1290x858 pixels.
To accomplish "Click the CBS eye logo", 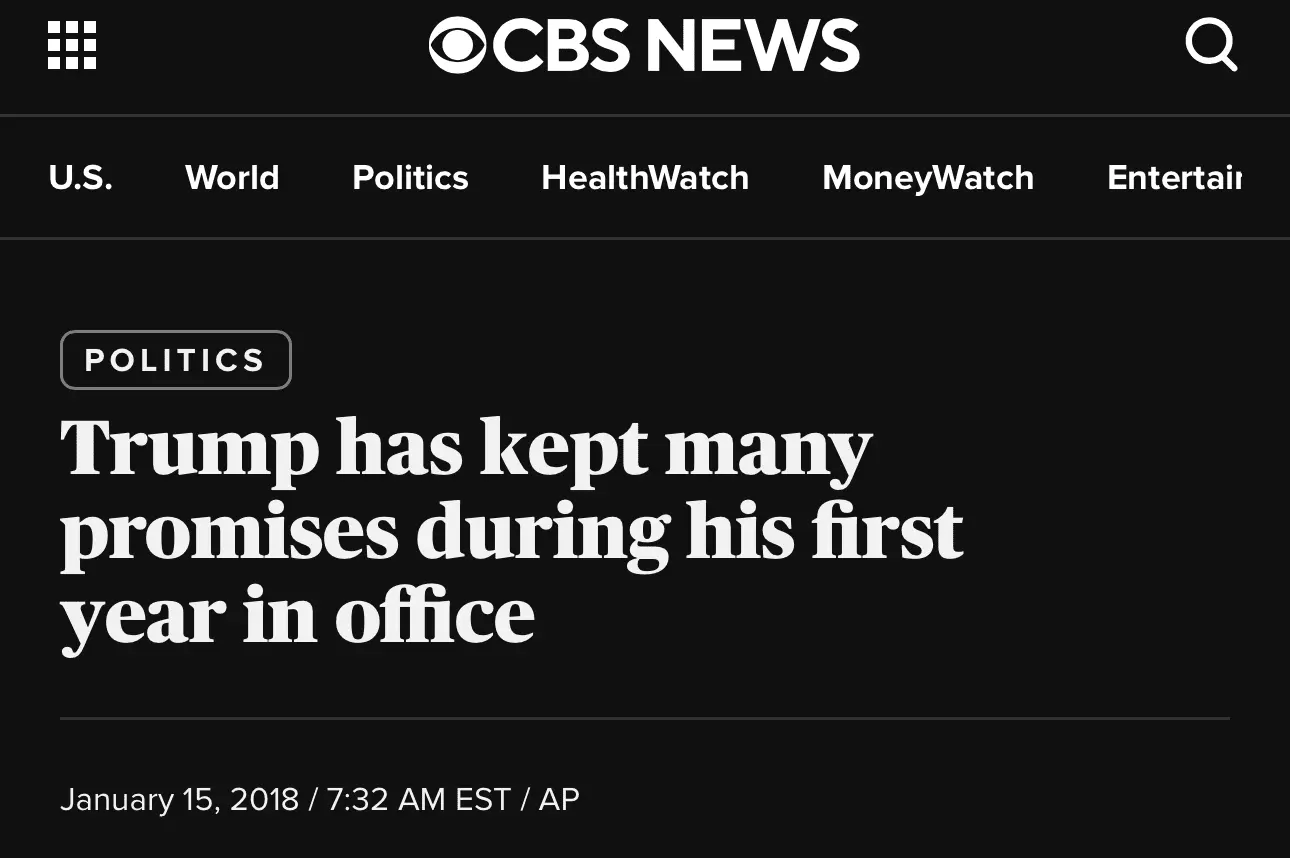I will (458, 46).
